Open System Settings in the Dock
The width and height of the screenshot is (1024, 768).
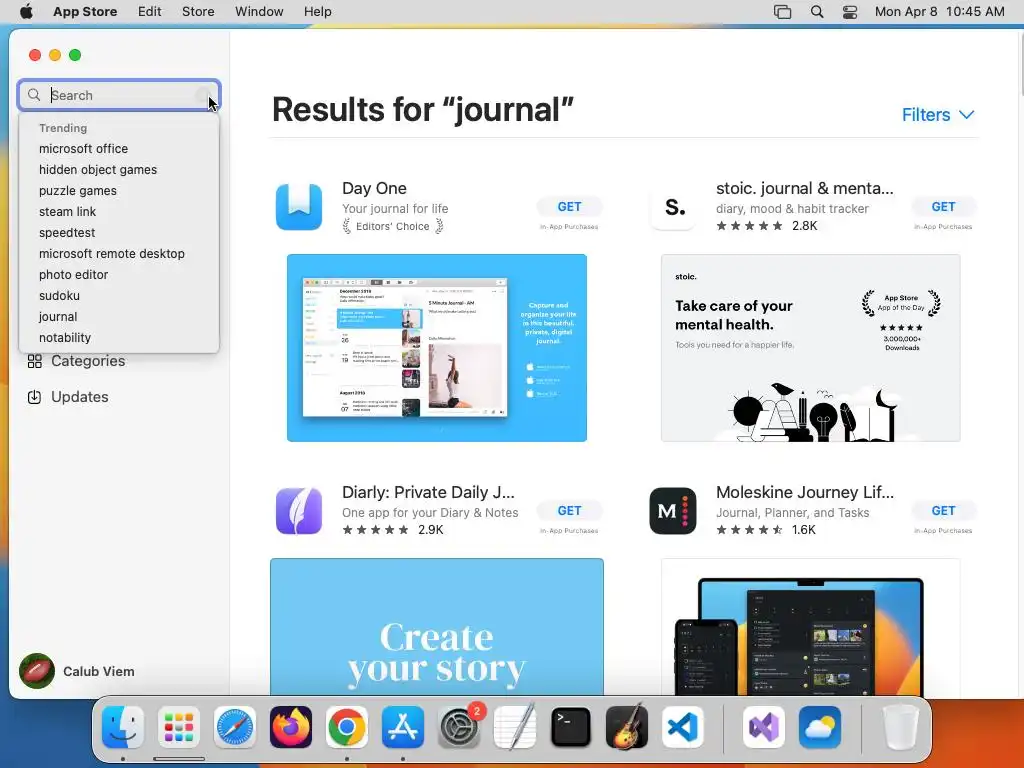point(458,727)
